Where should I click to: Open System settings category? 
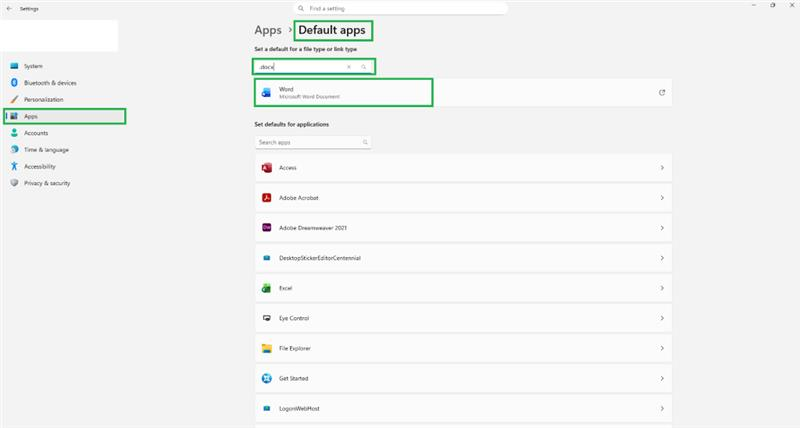point(64,66)
